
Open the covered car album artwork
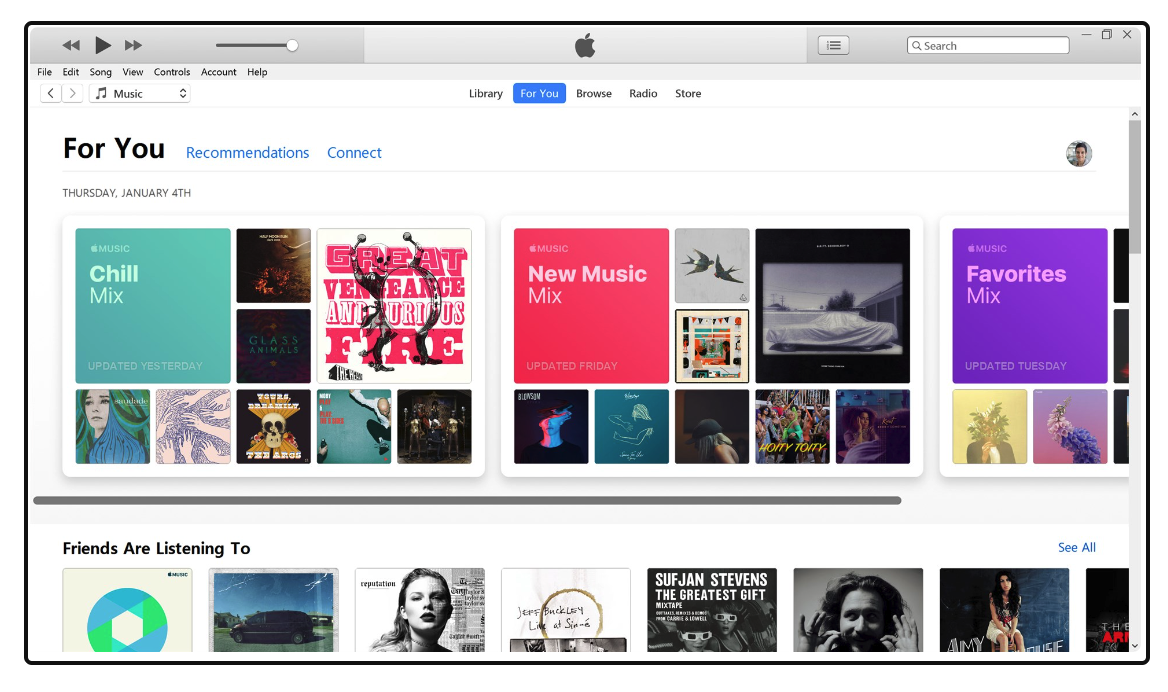833,306
